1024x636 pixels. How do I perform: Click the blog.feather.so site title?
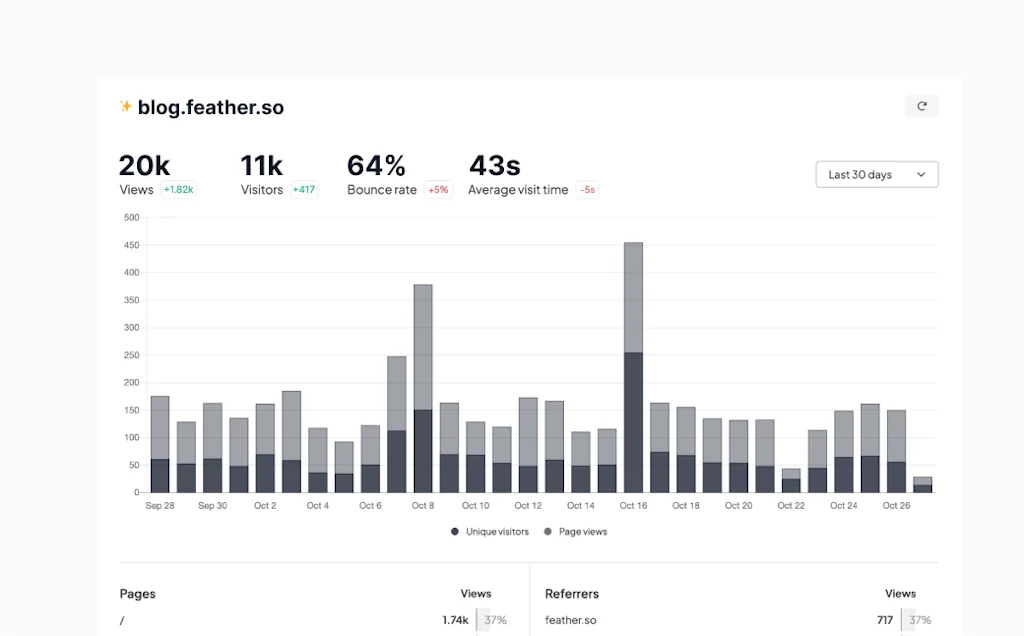tap(210, 107)
